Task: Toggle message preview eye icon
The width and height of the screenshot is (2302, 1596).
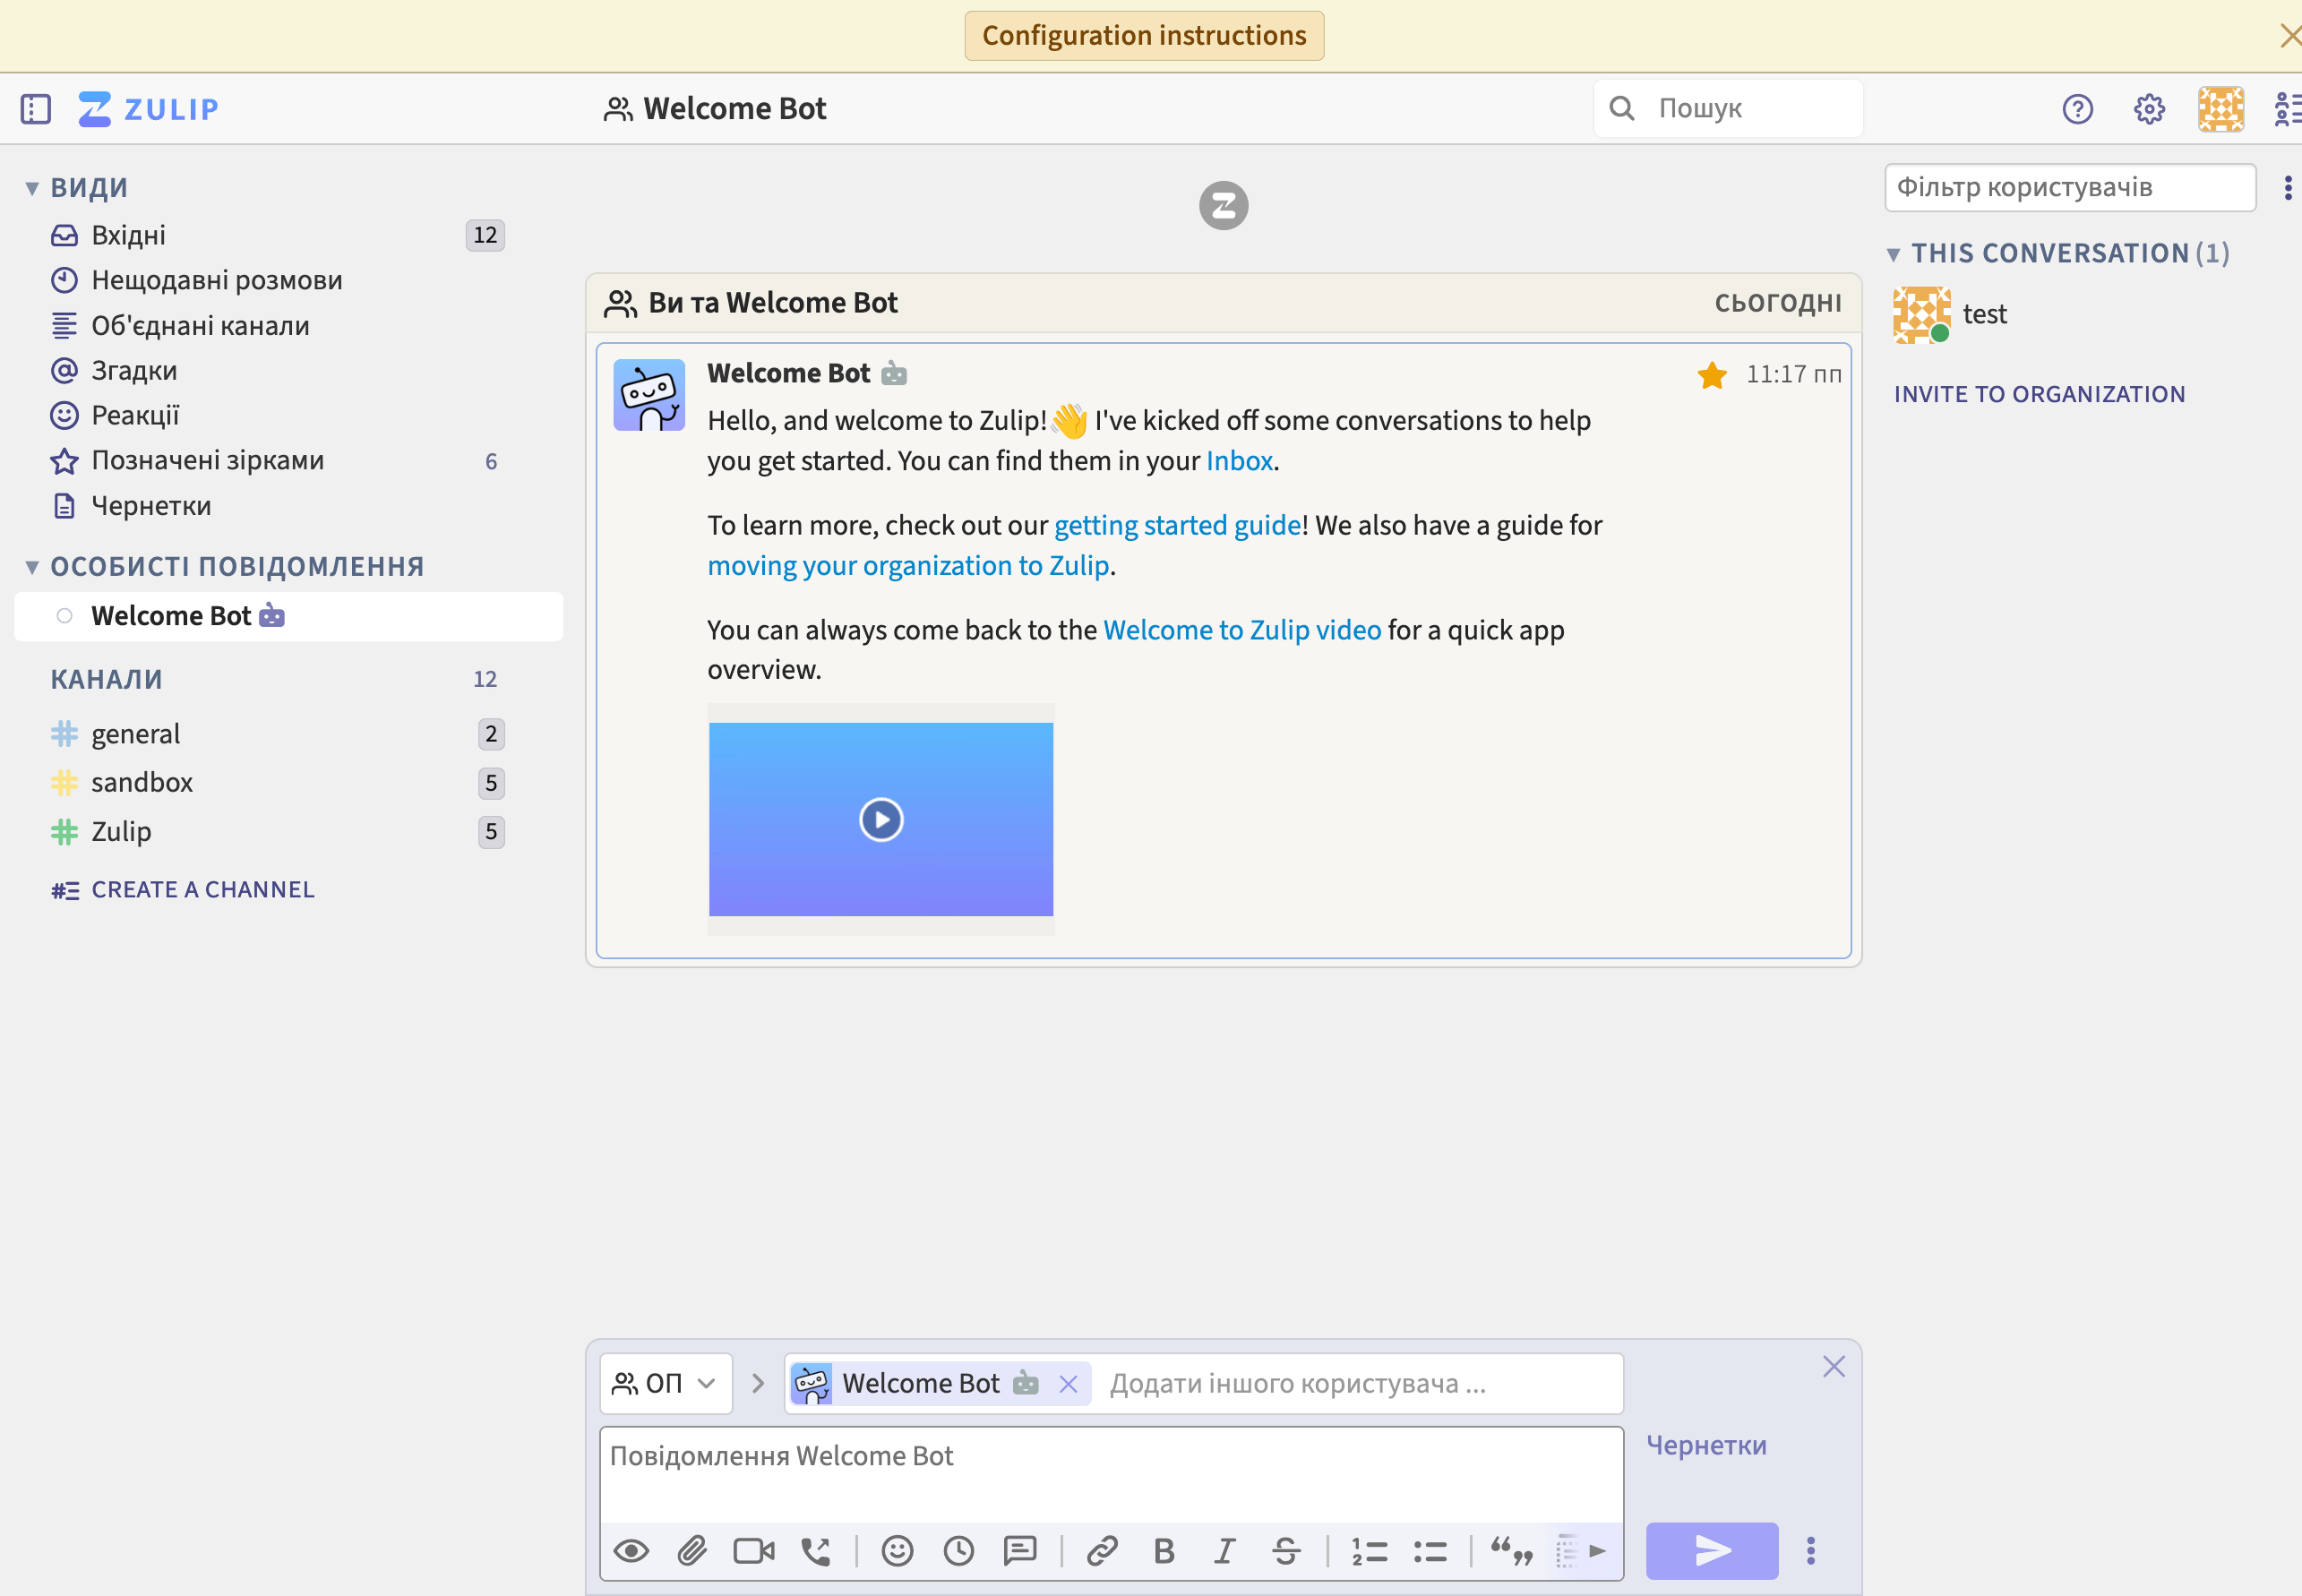Action: click(x=631, y=1551)
